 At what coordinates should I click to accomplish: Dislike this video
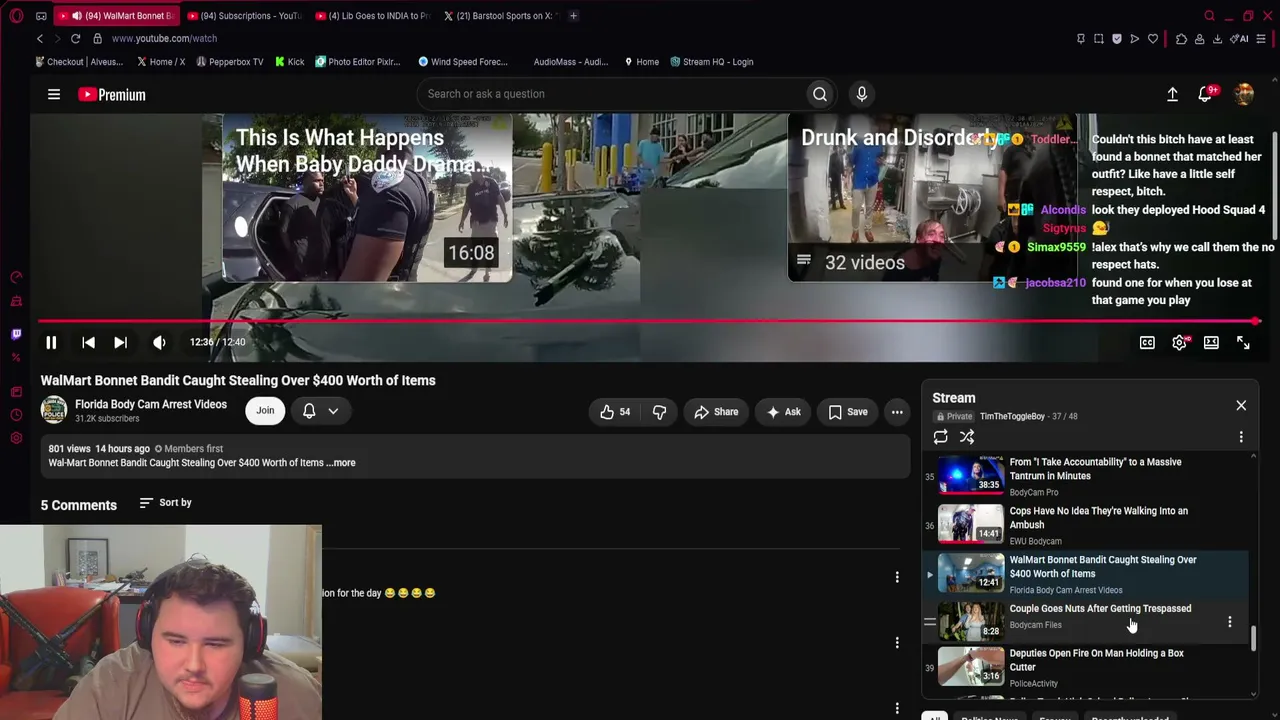(659, 412)
